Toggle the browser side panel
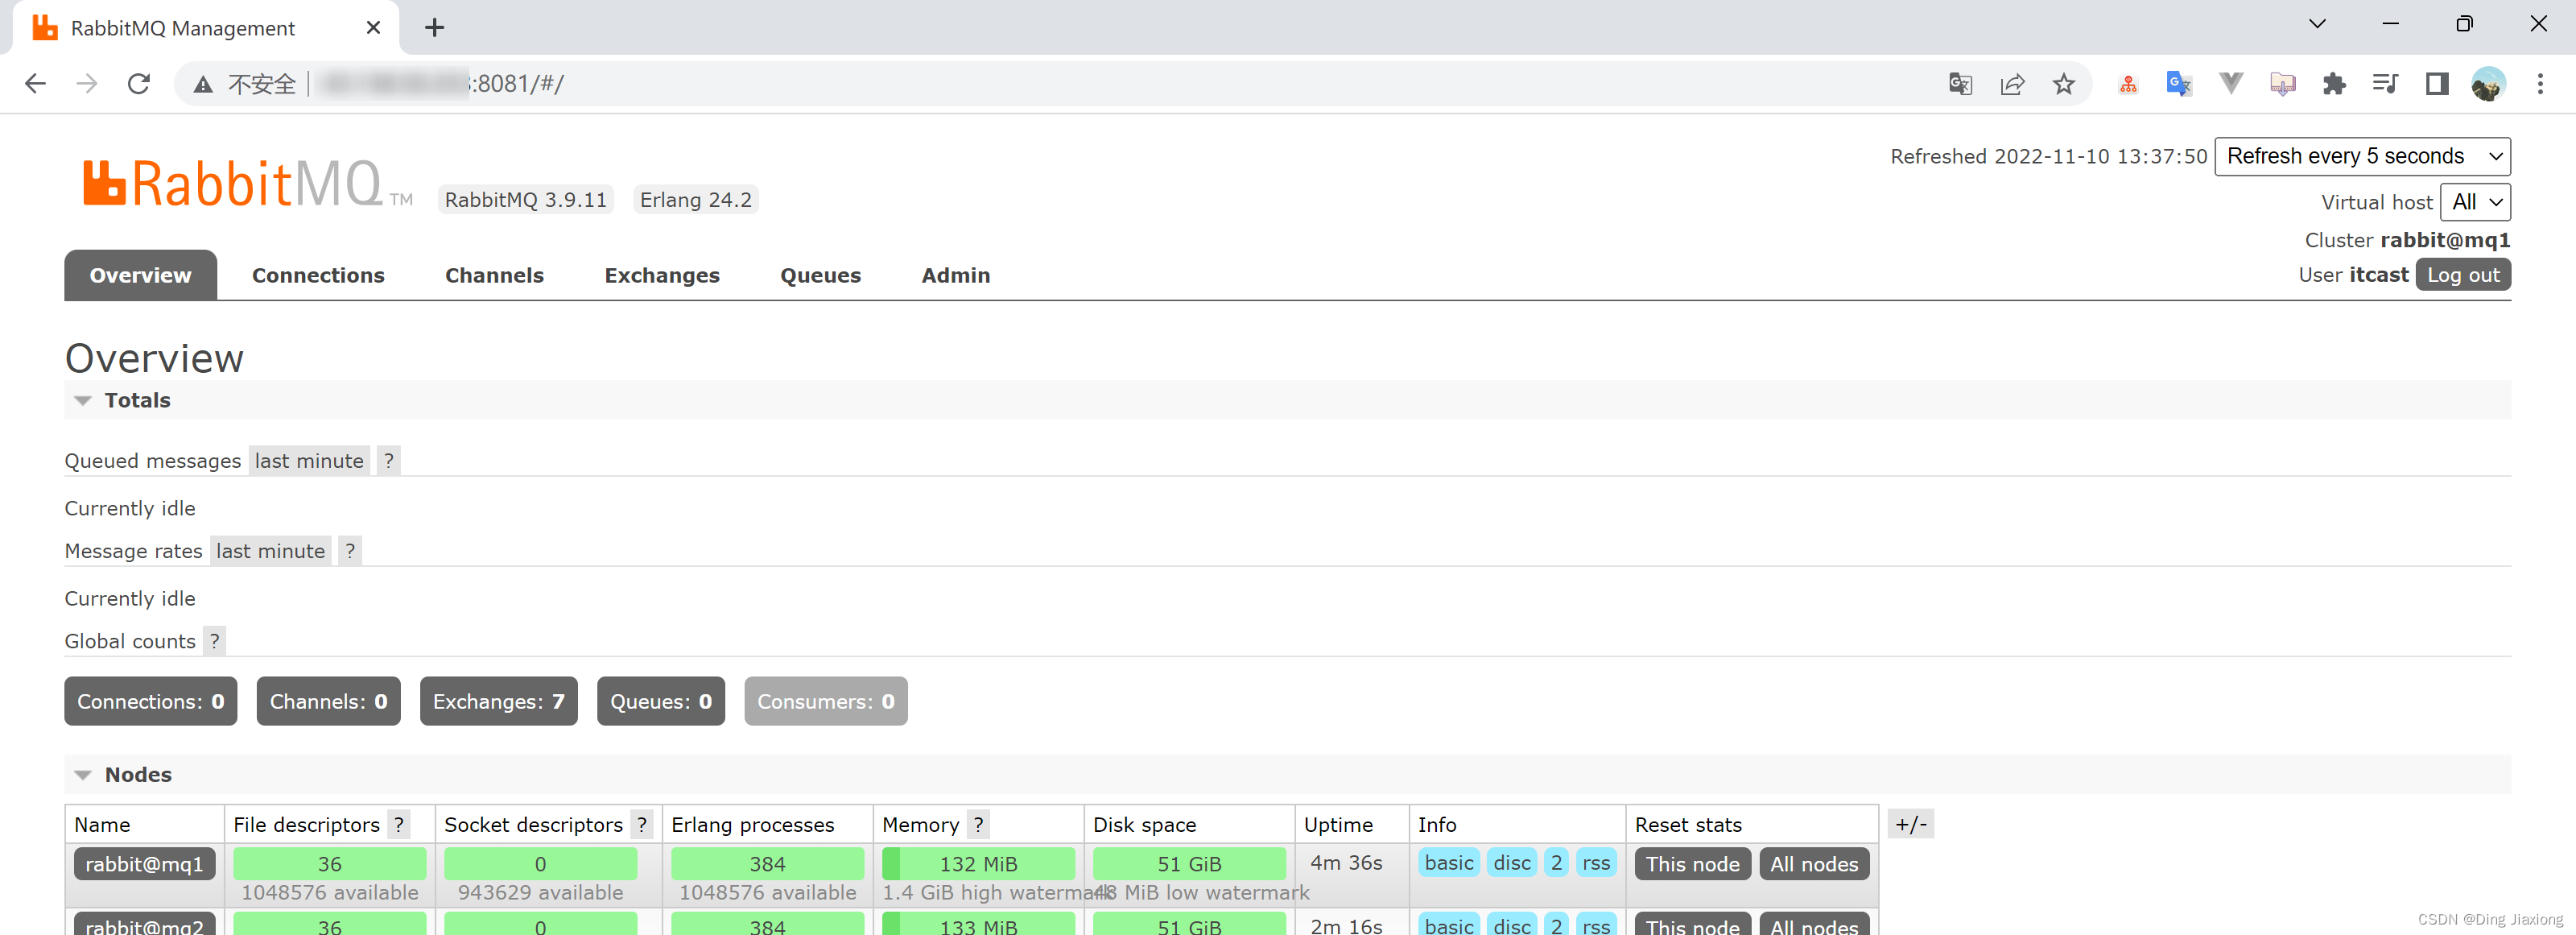2576x935 pixels. pyautogui.click(x=2437, y=84)
